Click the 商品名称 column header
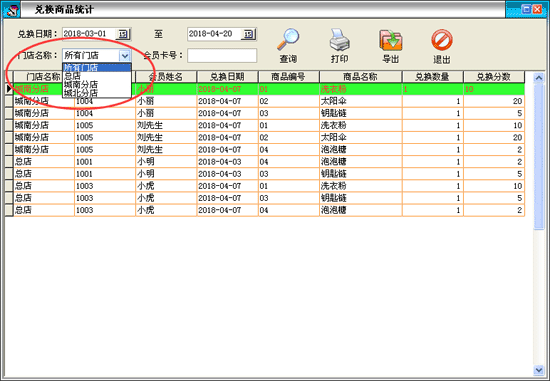 click(360, 77)
